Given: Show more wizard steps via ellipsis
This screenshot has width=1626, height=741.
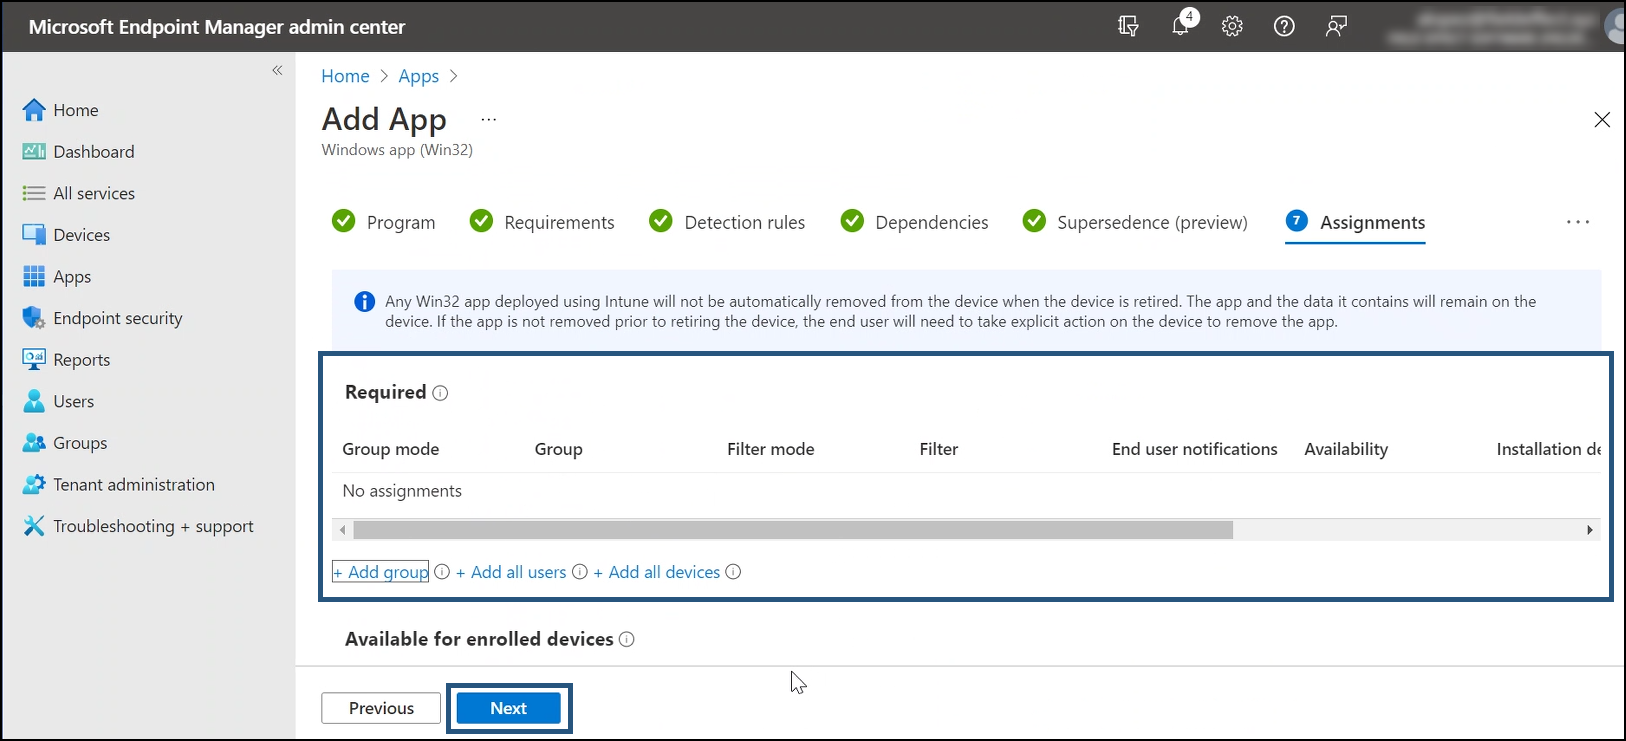Looking at the screenshot, I should (x=1578, y=222).
